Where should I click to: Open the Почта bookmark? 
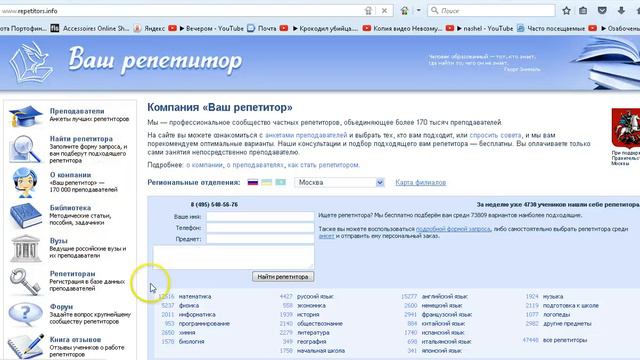pos(262,28)
